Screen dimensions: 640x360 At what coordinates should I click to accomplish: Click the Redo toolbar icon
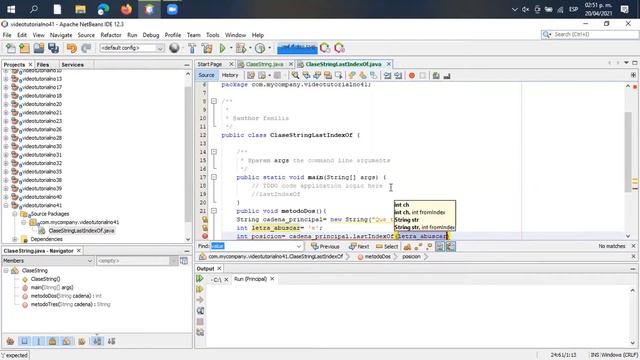86,48
